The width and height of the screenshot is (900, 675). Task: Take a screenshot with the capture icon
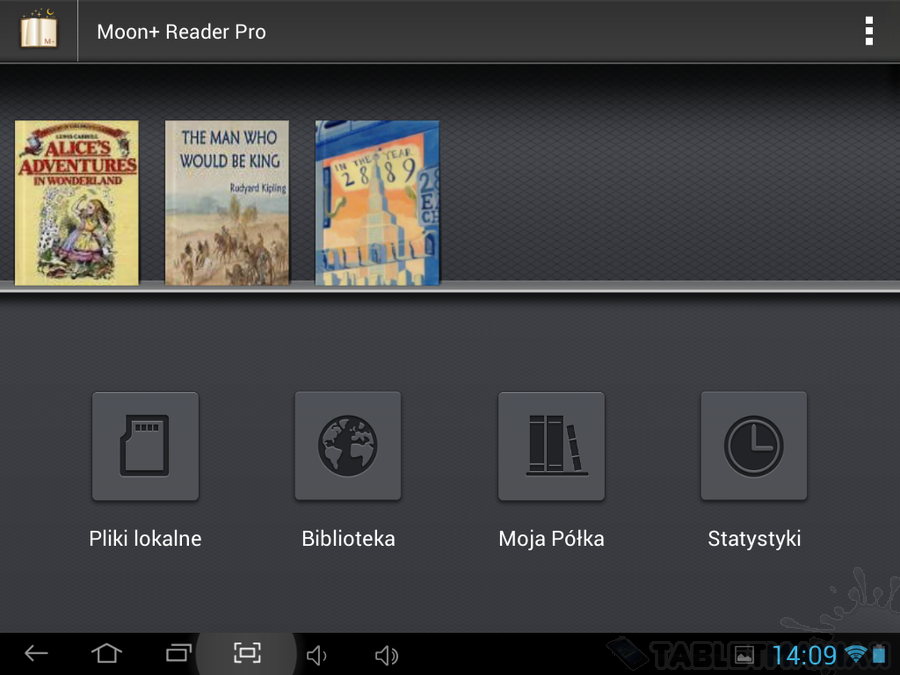(247, 653)
